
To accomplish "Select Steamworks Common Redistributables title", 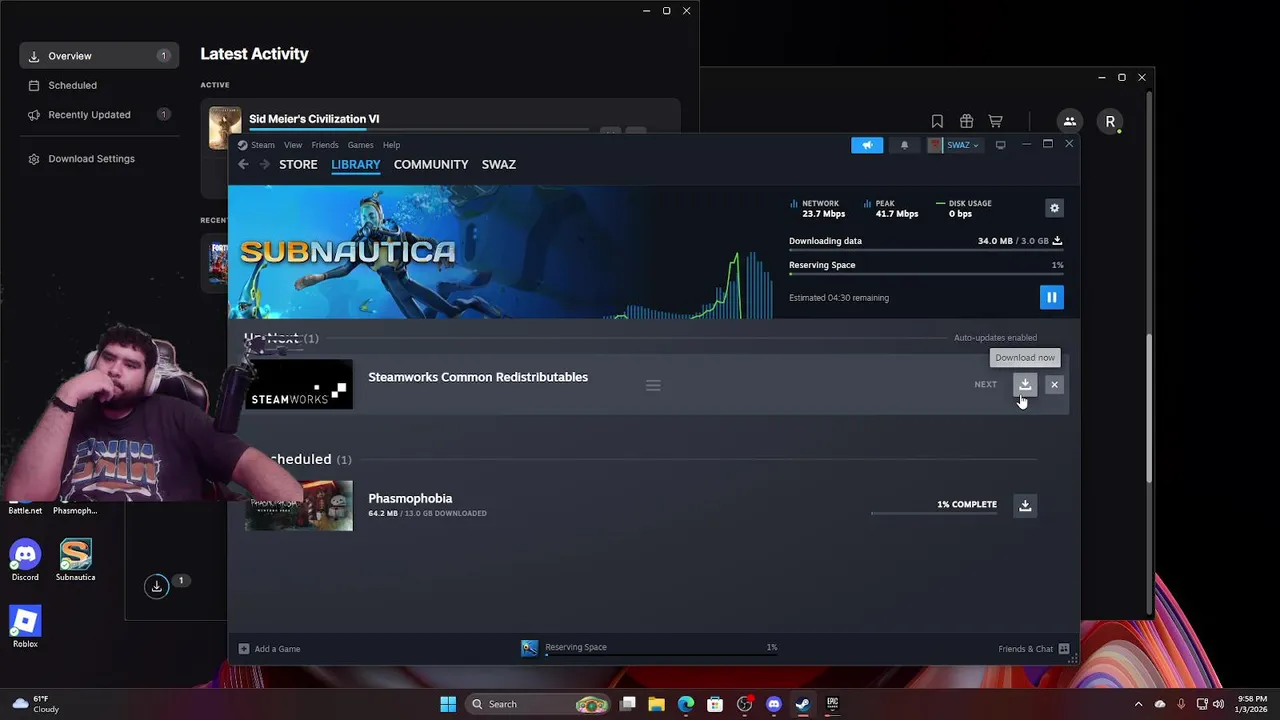I will tap(478, 377).
